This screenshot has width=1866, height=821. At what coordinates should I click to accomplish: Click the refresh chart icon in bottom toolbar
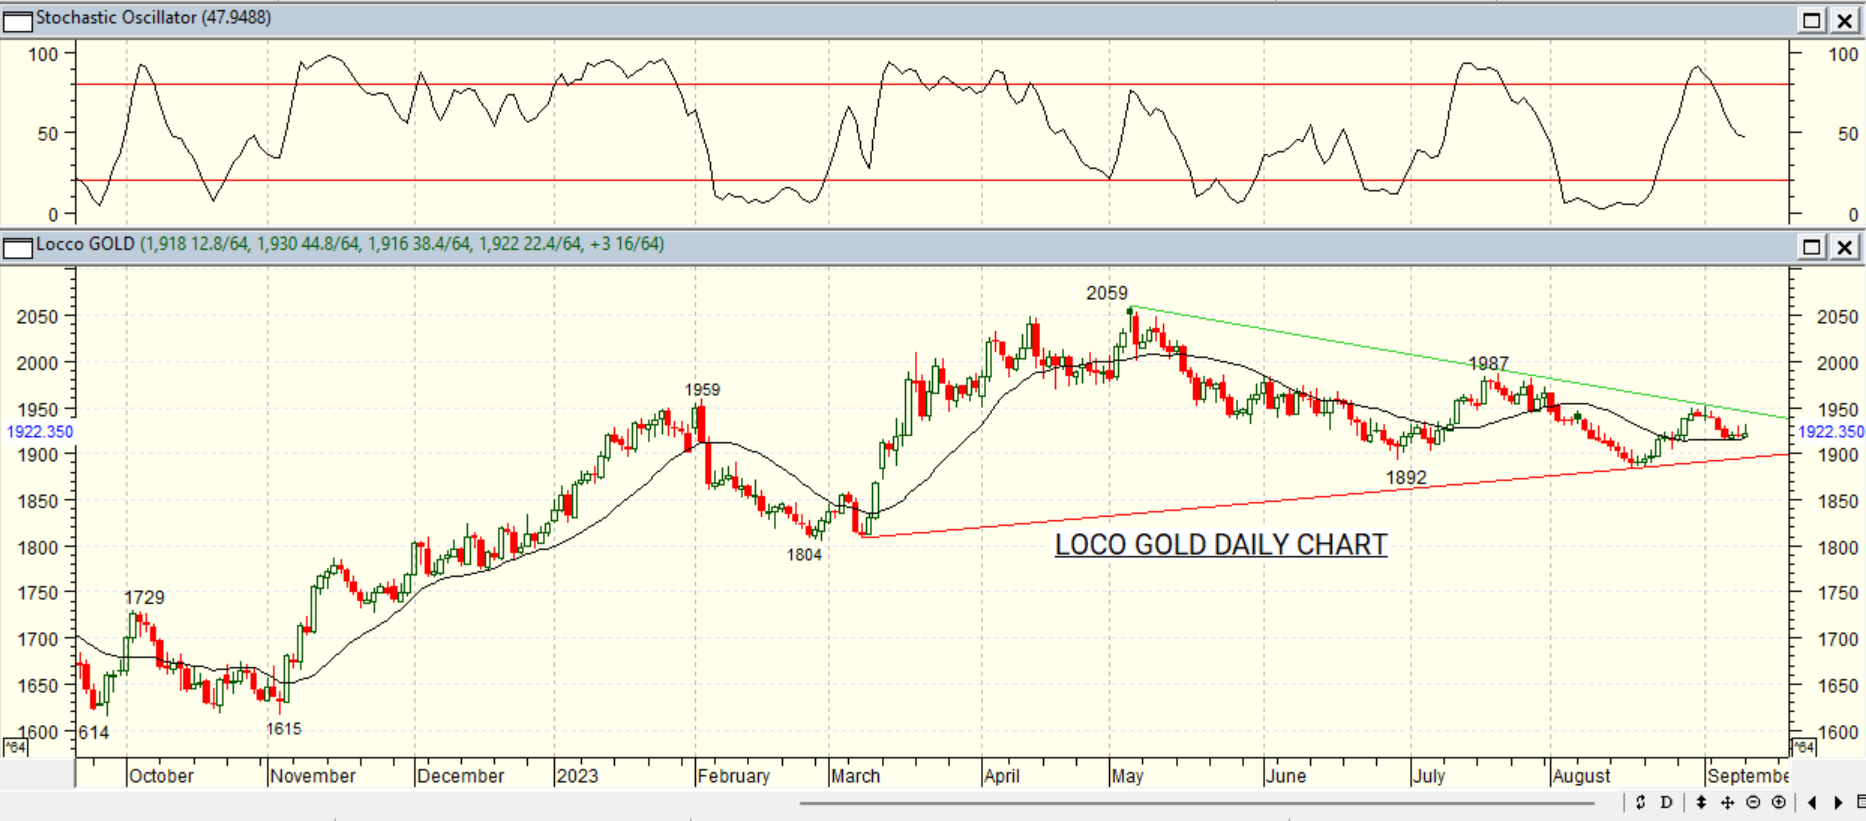click(x=1640, y=802)
